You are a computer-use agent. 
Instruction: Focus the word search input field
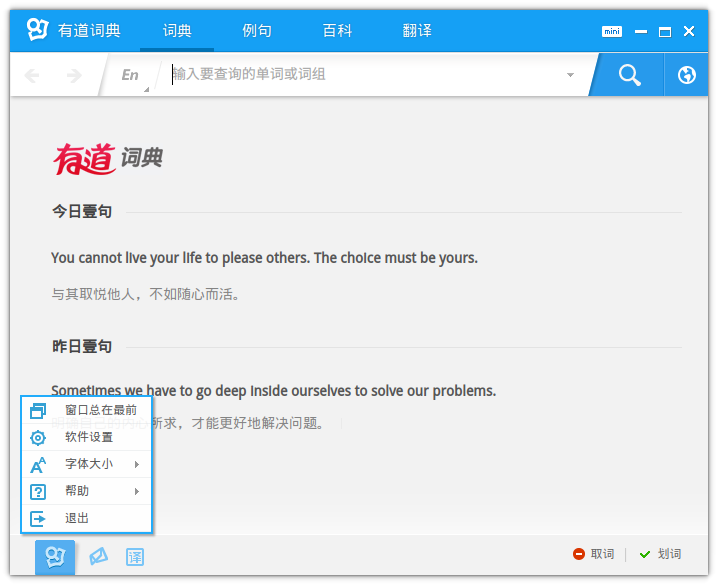(364, 74)
